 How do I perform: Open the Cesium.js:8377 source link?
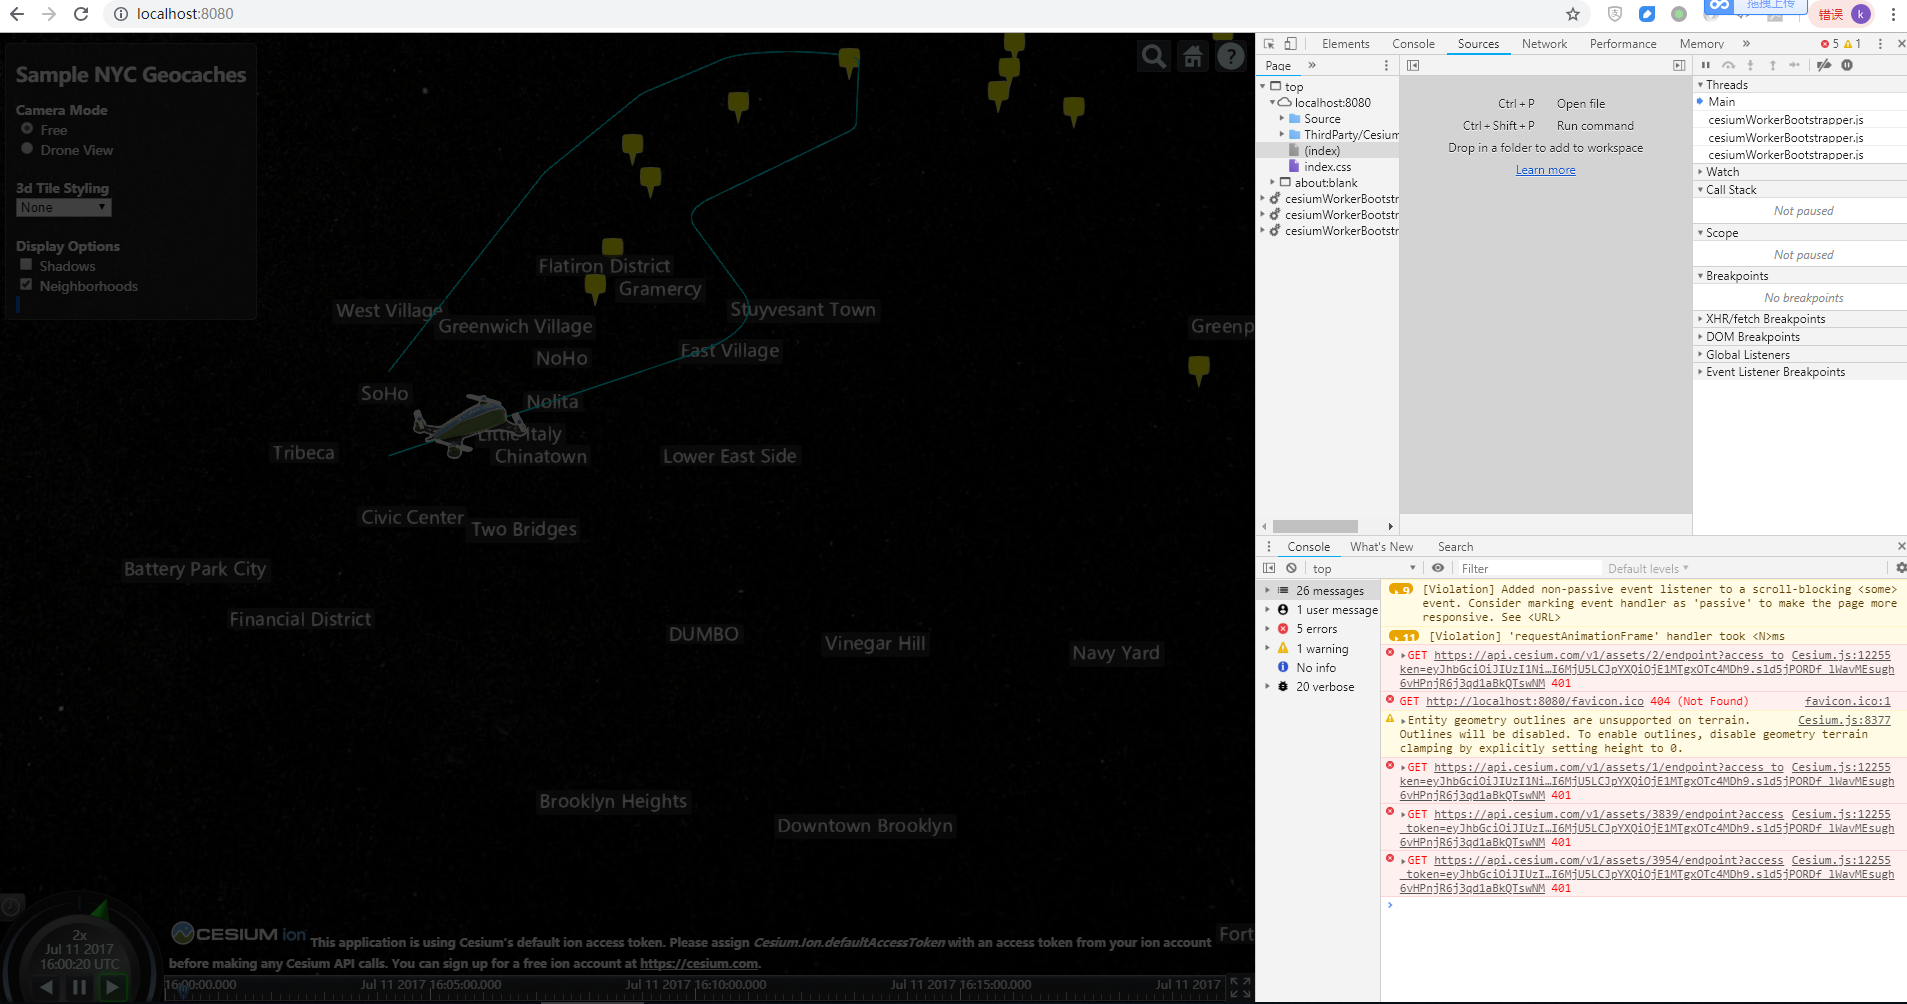tap(1844, 720)
